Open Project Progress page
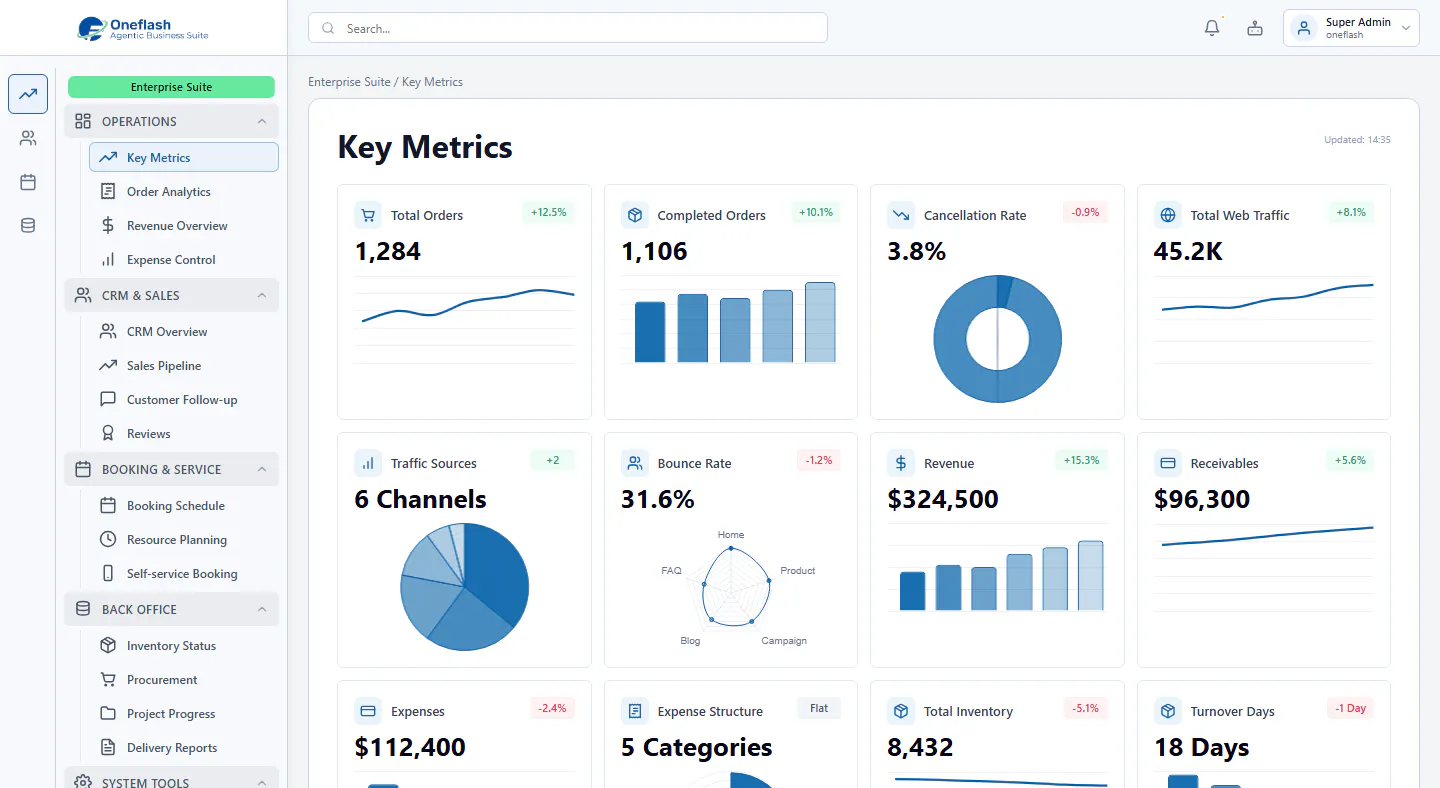1440x788 pixels. (184, 713)
